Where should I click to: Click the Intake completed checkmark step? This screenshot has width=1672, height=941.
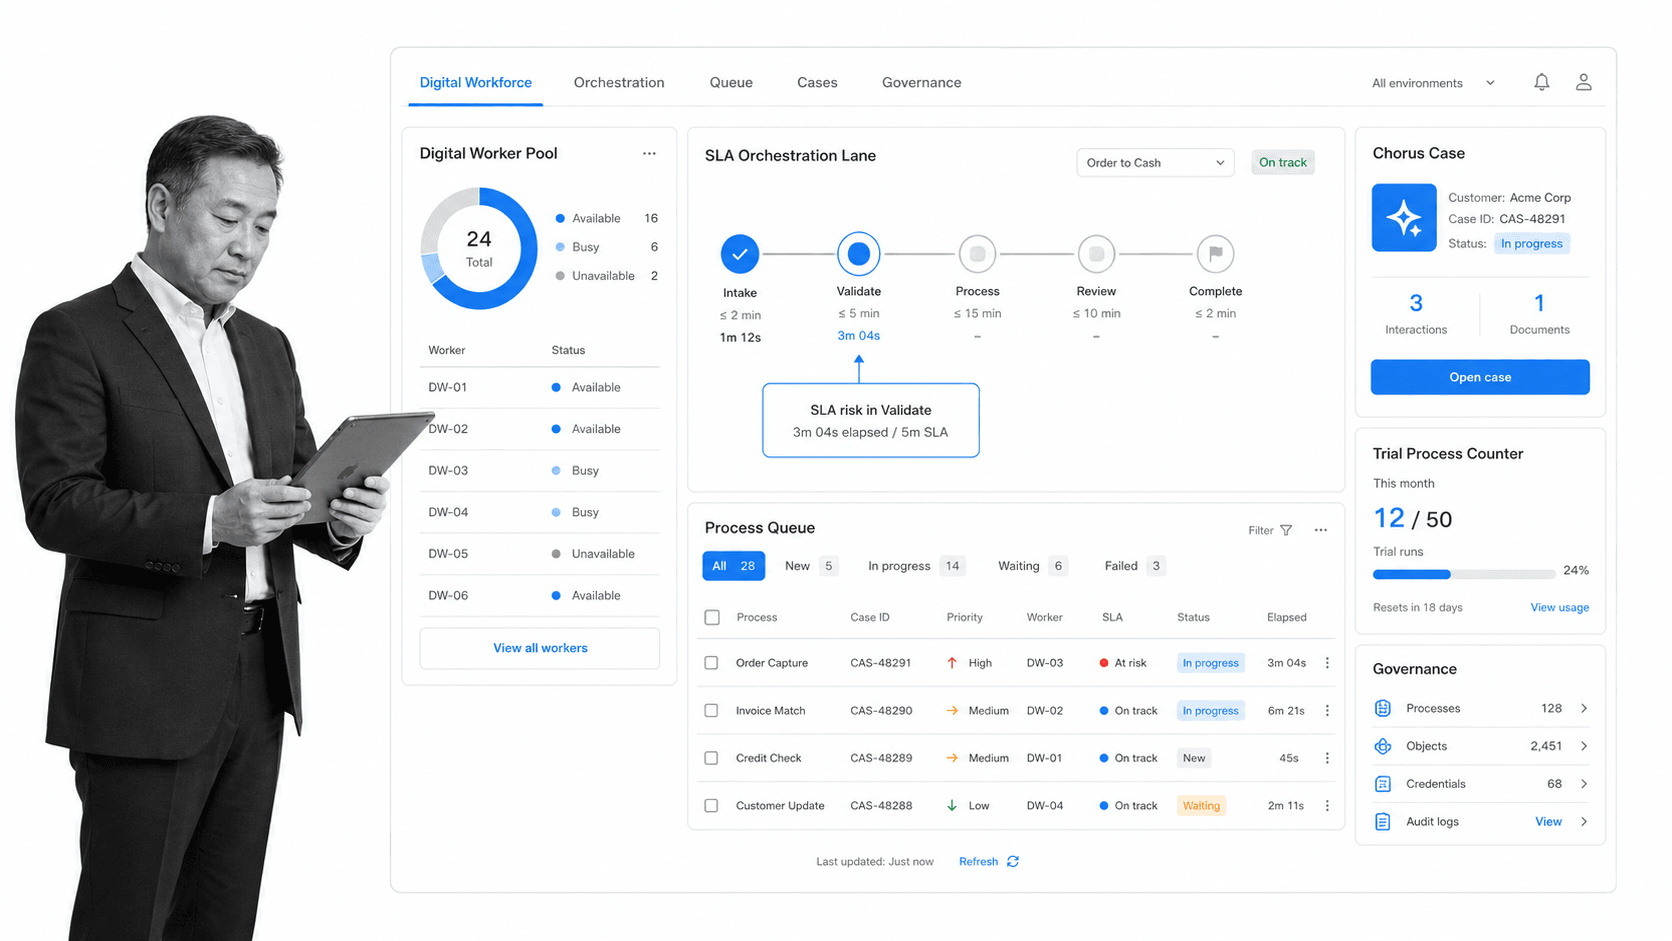740,254
